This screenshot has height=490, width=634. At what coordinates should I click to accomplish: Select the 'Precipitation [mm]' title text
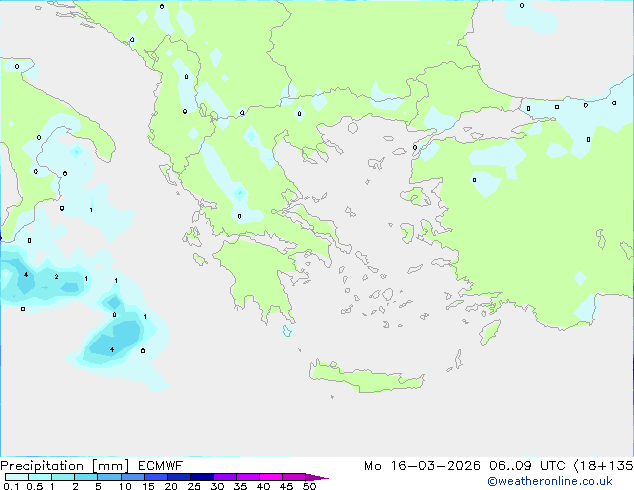(65, 466)
